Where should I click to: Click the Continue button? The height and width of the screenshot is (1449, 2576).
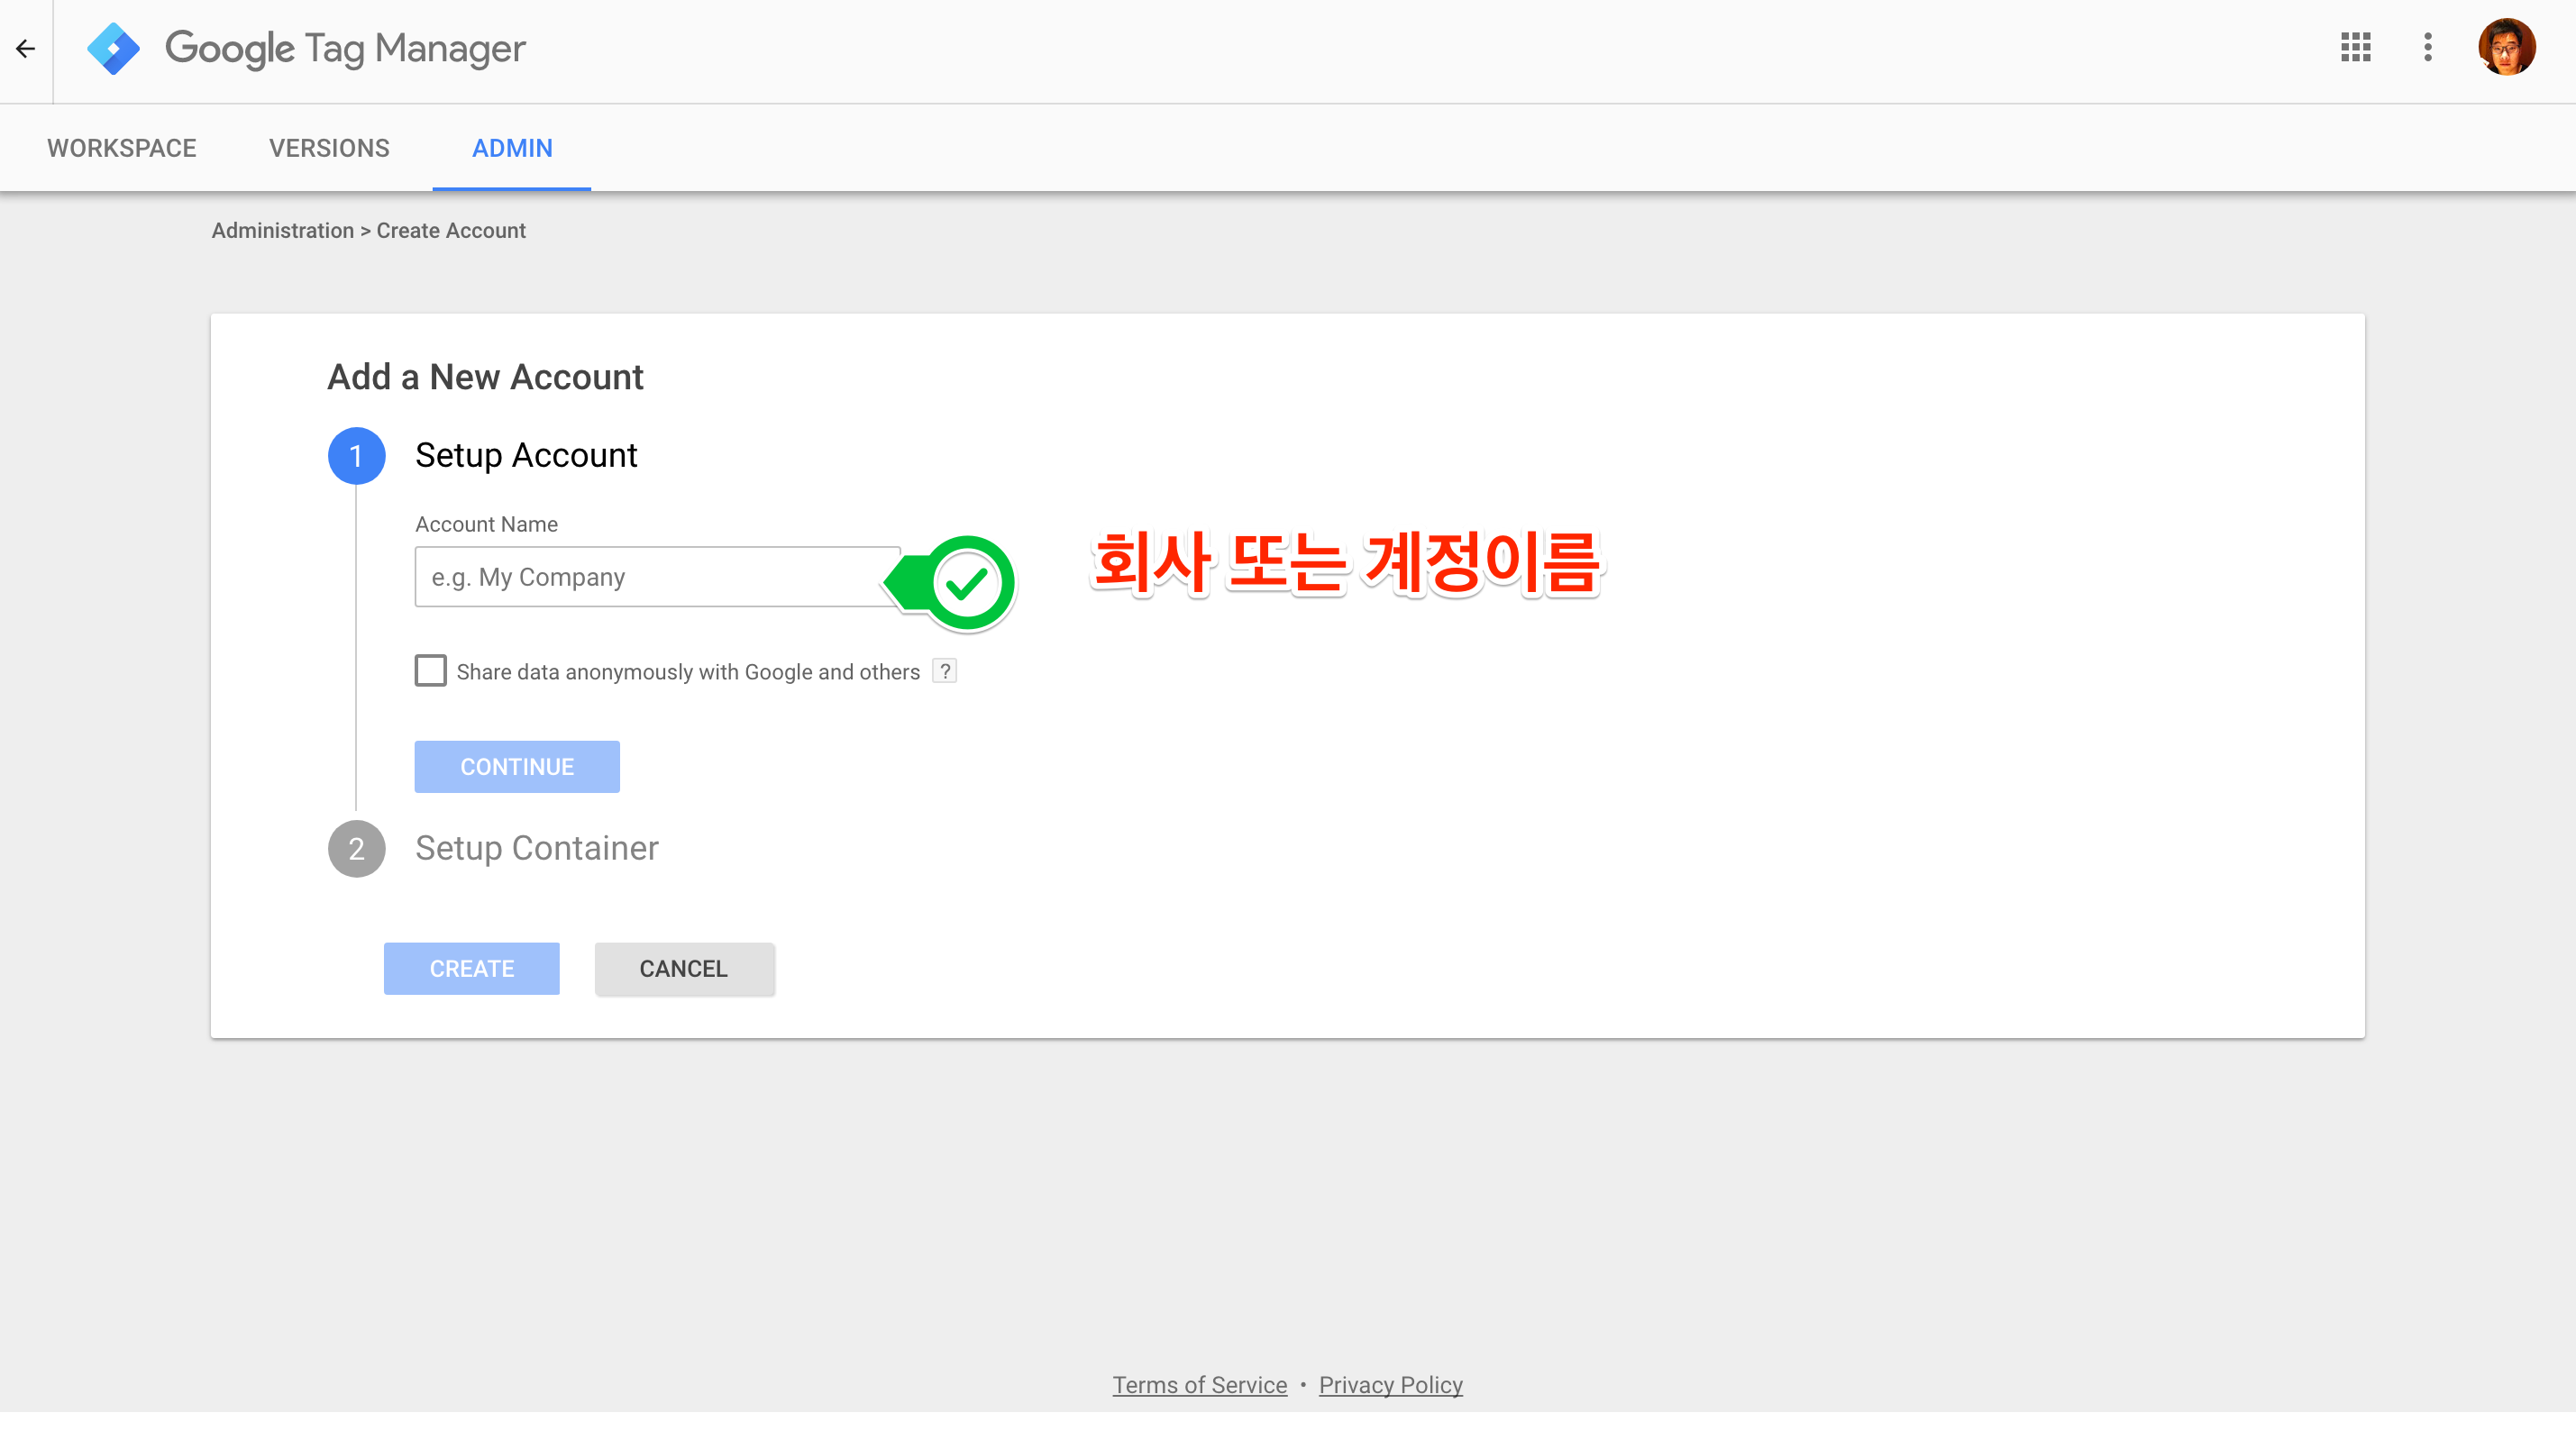[517, 767]
